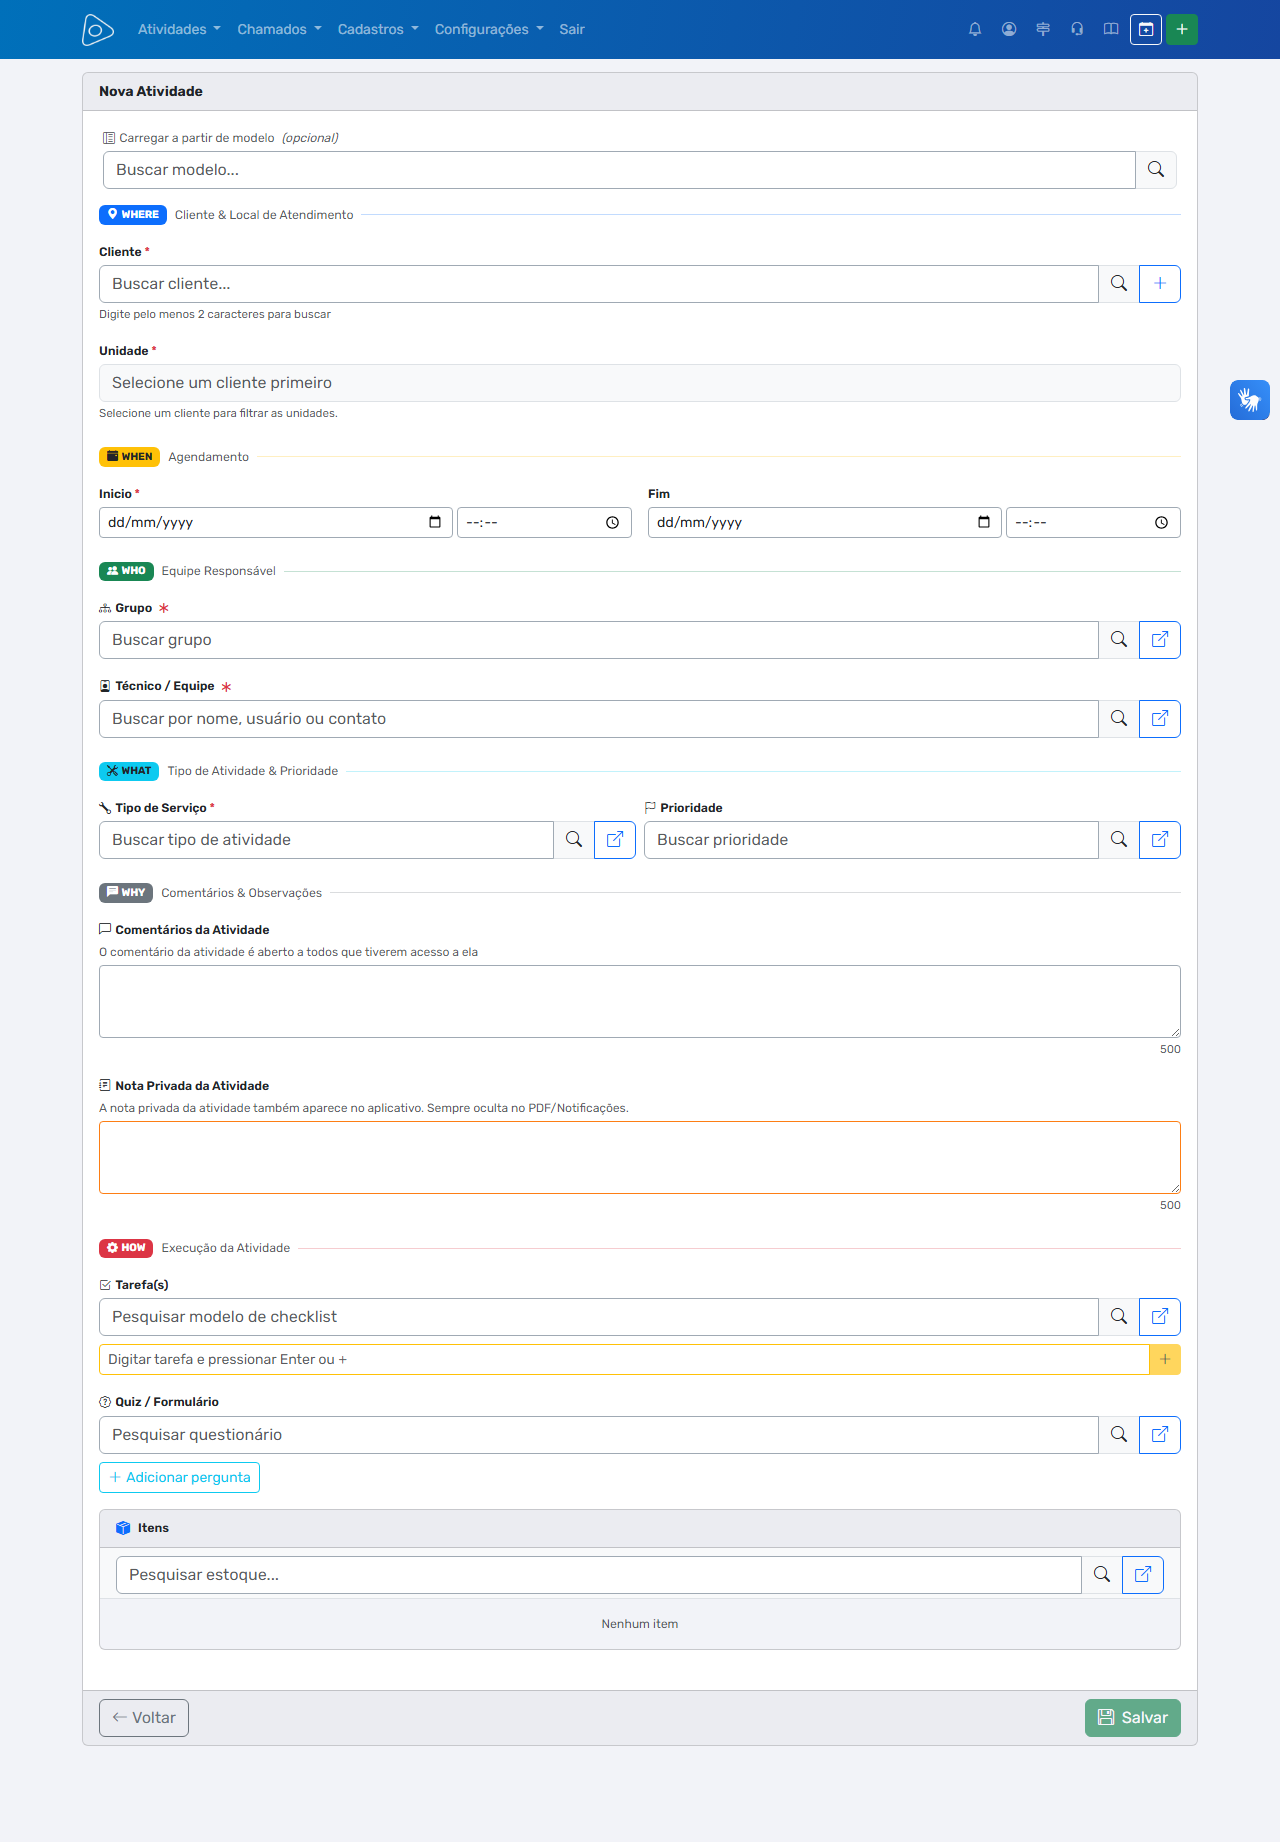
Task: Click the green plus button in navbar
Action: point(1182,29)
